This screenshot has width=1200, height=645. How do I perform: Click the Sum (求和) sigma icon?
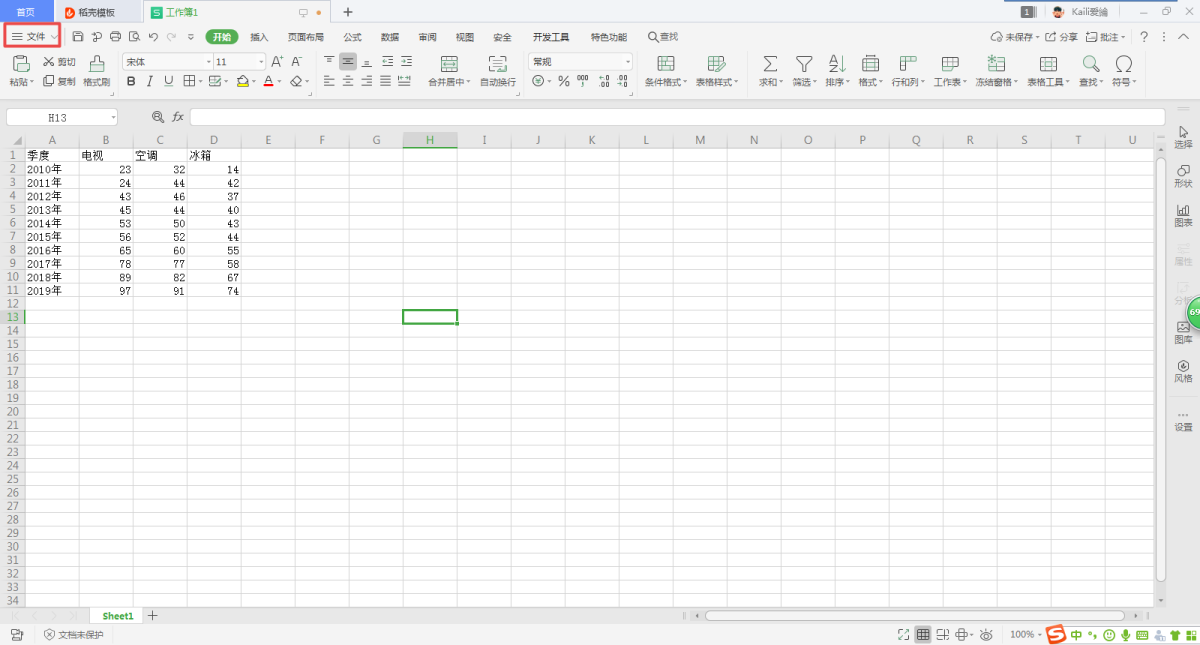(770, 63)
